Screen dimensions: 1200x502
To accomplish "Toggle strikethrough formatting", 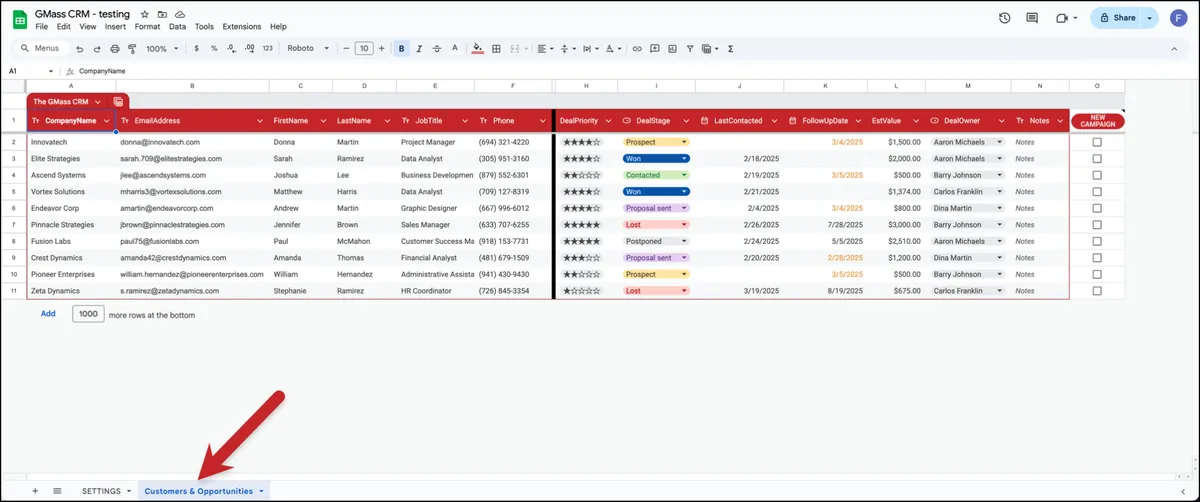I will [x=437, y=48].
